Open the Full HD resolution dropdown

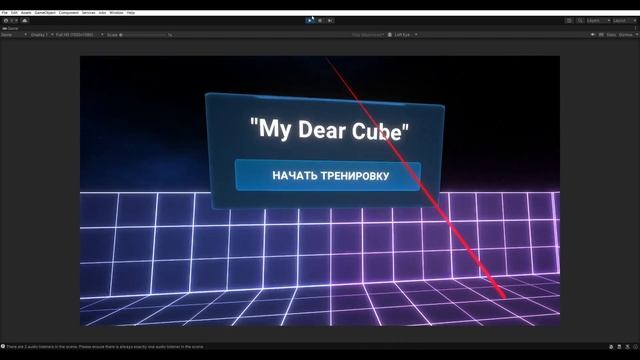[x=79, y=35]
